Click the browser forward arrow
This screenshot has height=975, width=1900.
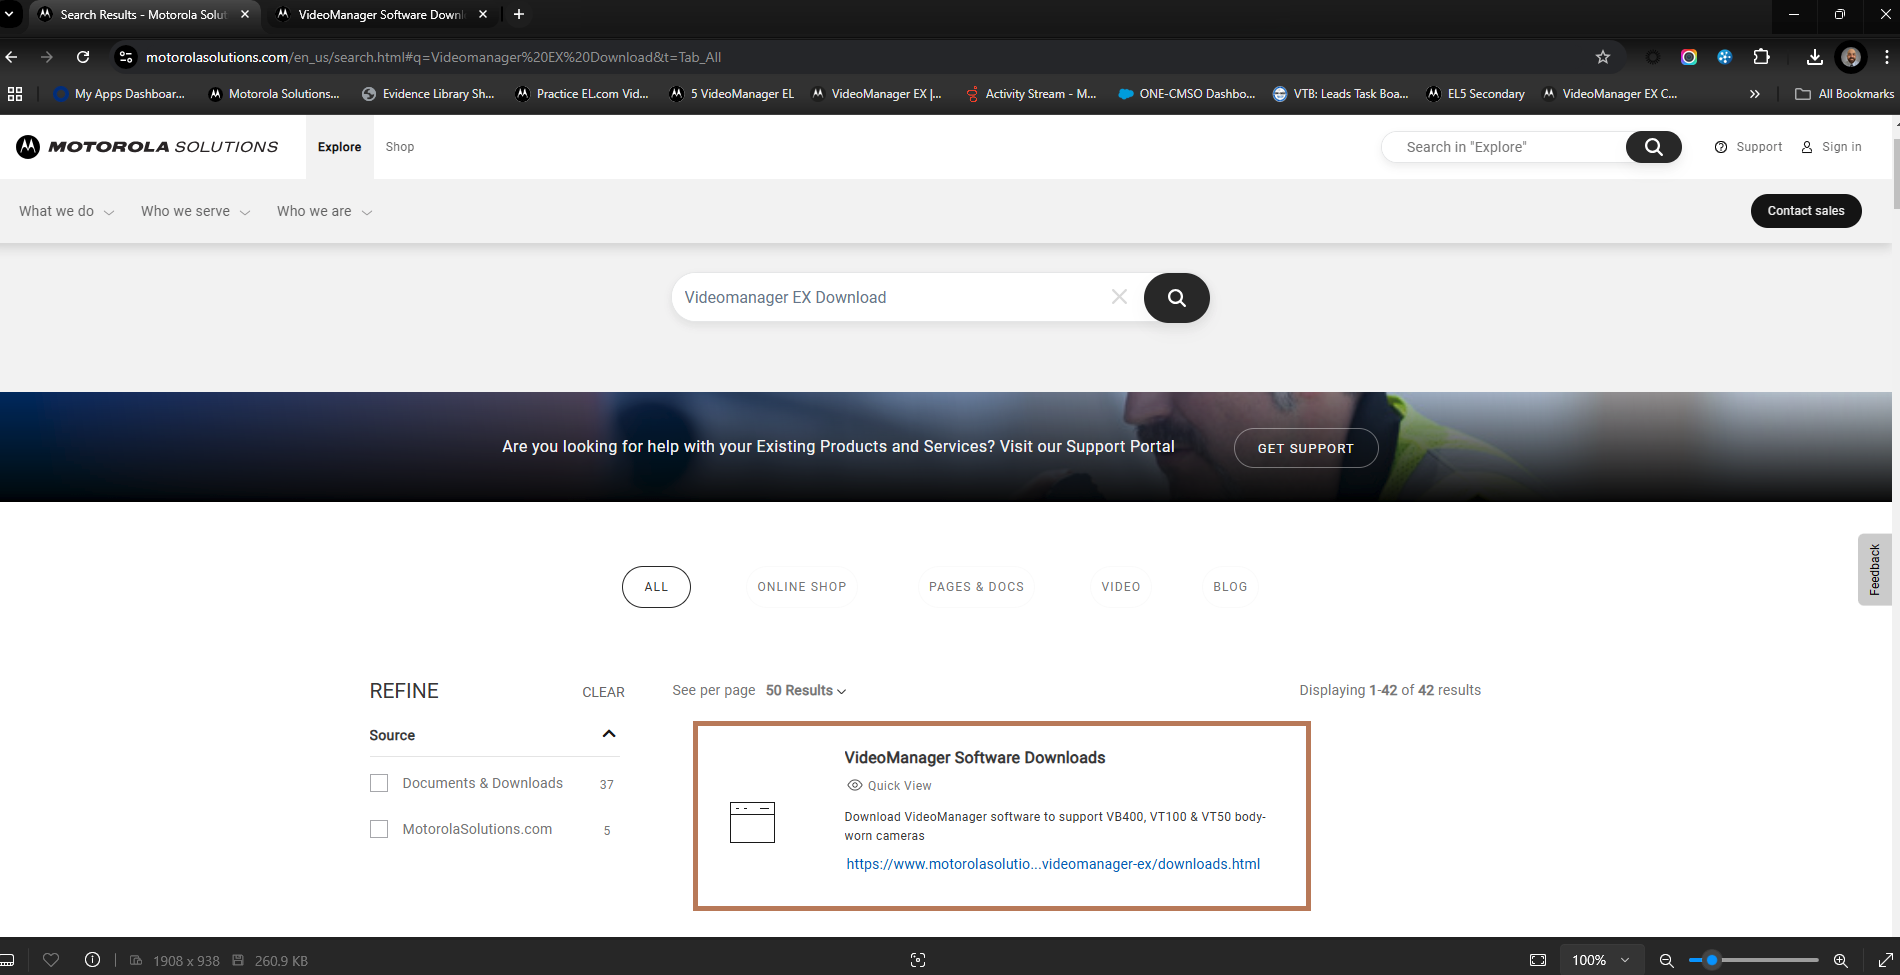point(47,57)
